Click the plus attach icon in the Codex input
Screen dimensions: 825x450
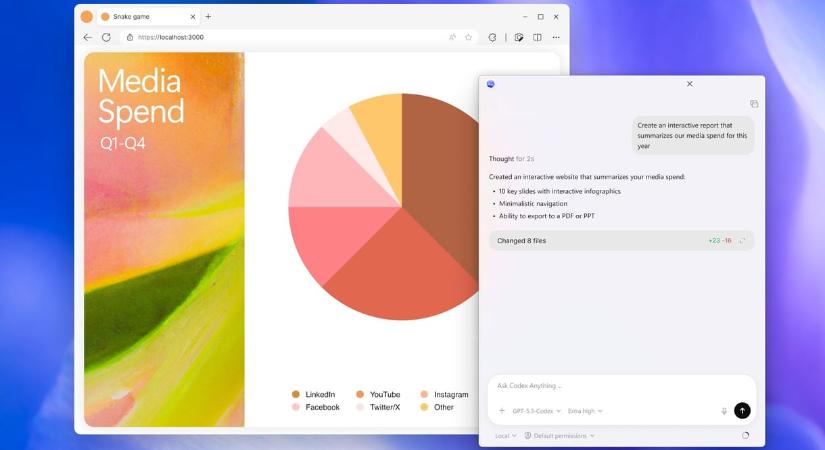[502, 411]
